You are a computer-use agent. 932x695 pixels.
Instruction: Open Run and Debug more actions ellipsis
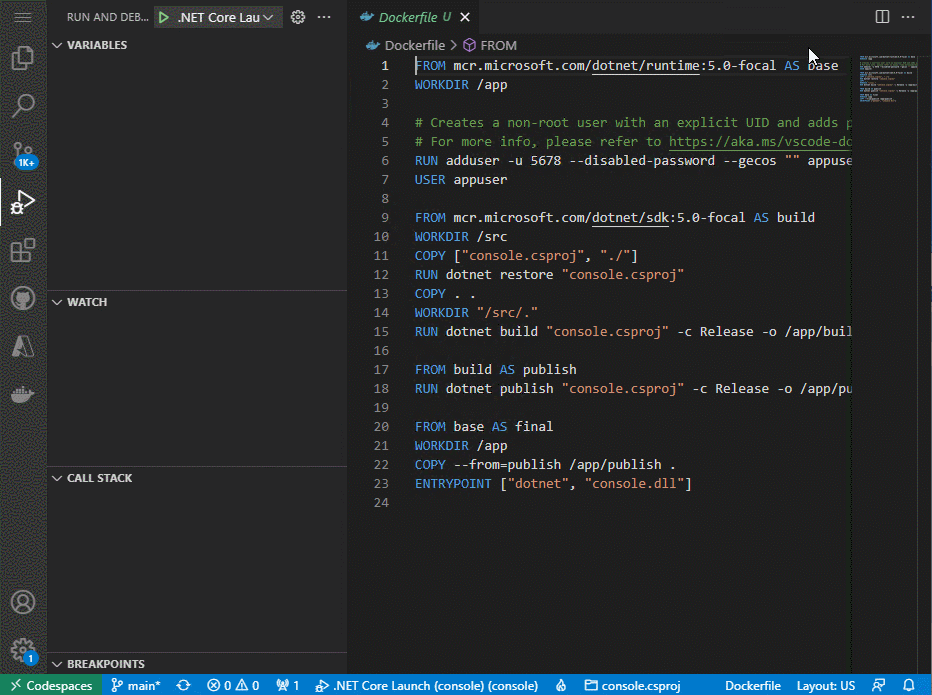[x=324, y=17]
